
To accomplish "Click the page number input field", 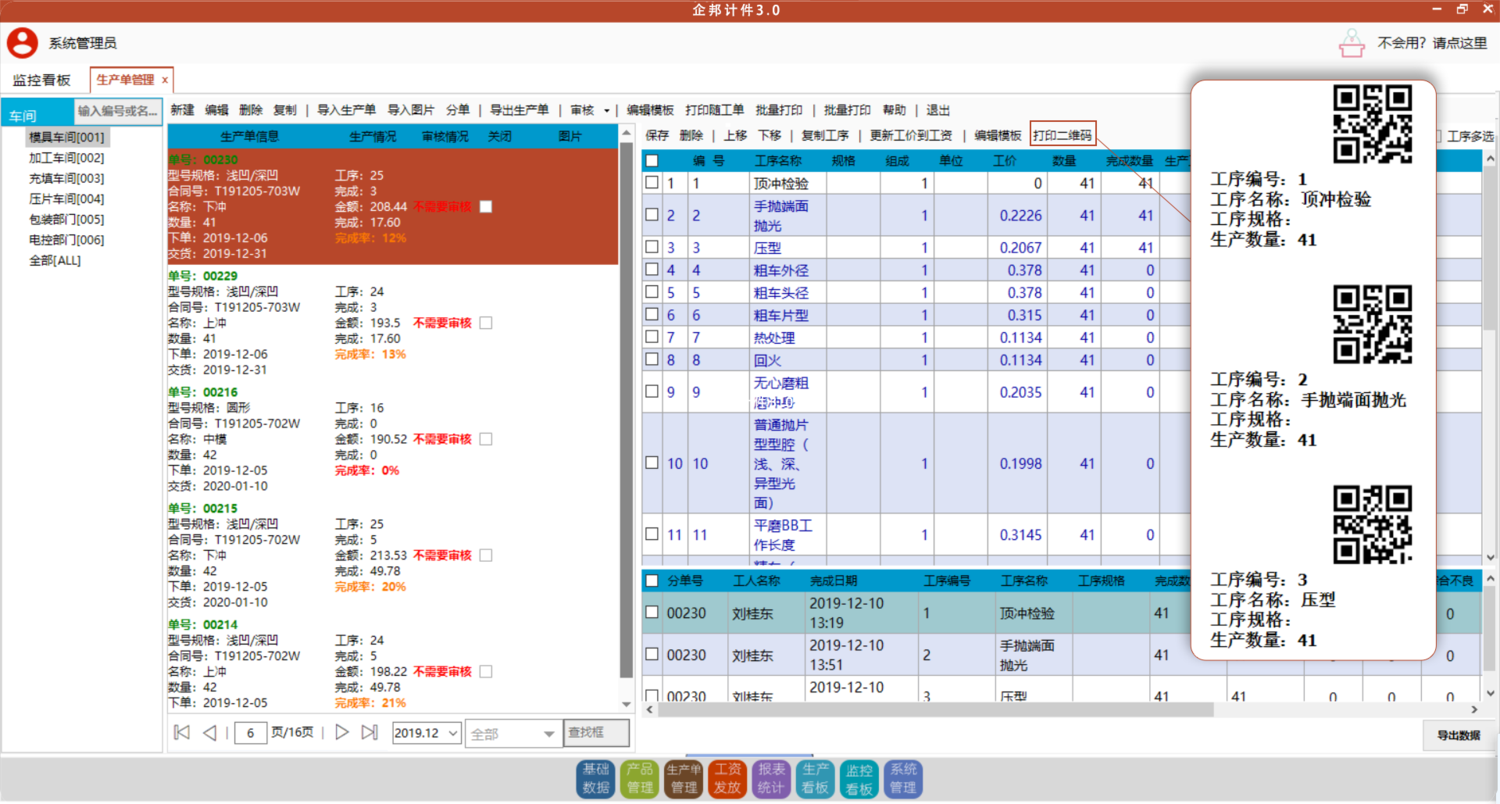I will click(250, 733).
